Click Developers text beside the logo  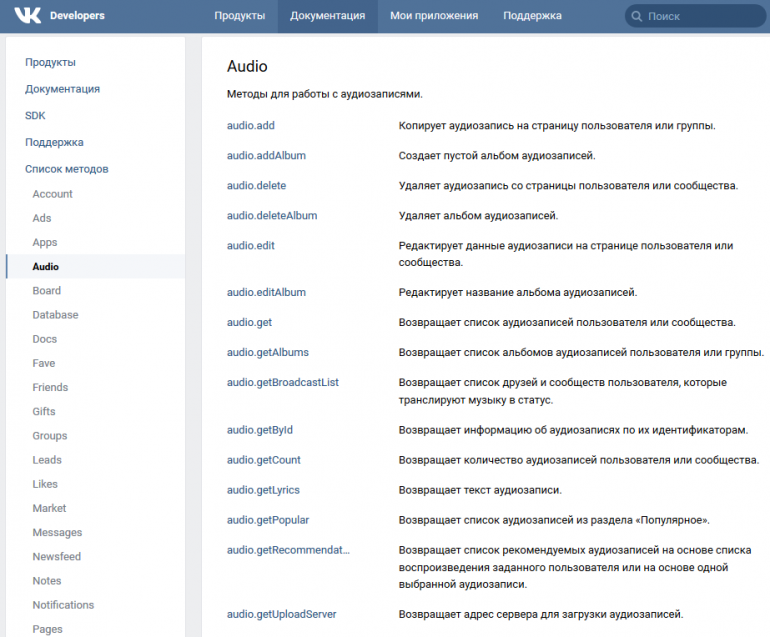[77, 16]
